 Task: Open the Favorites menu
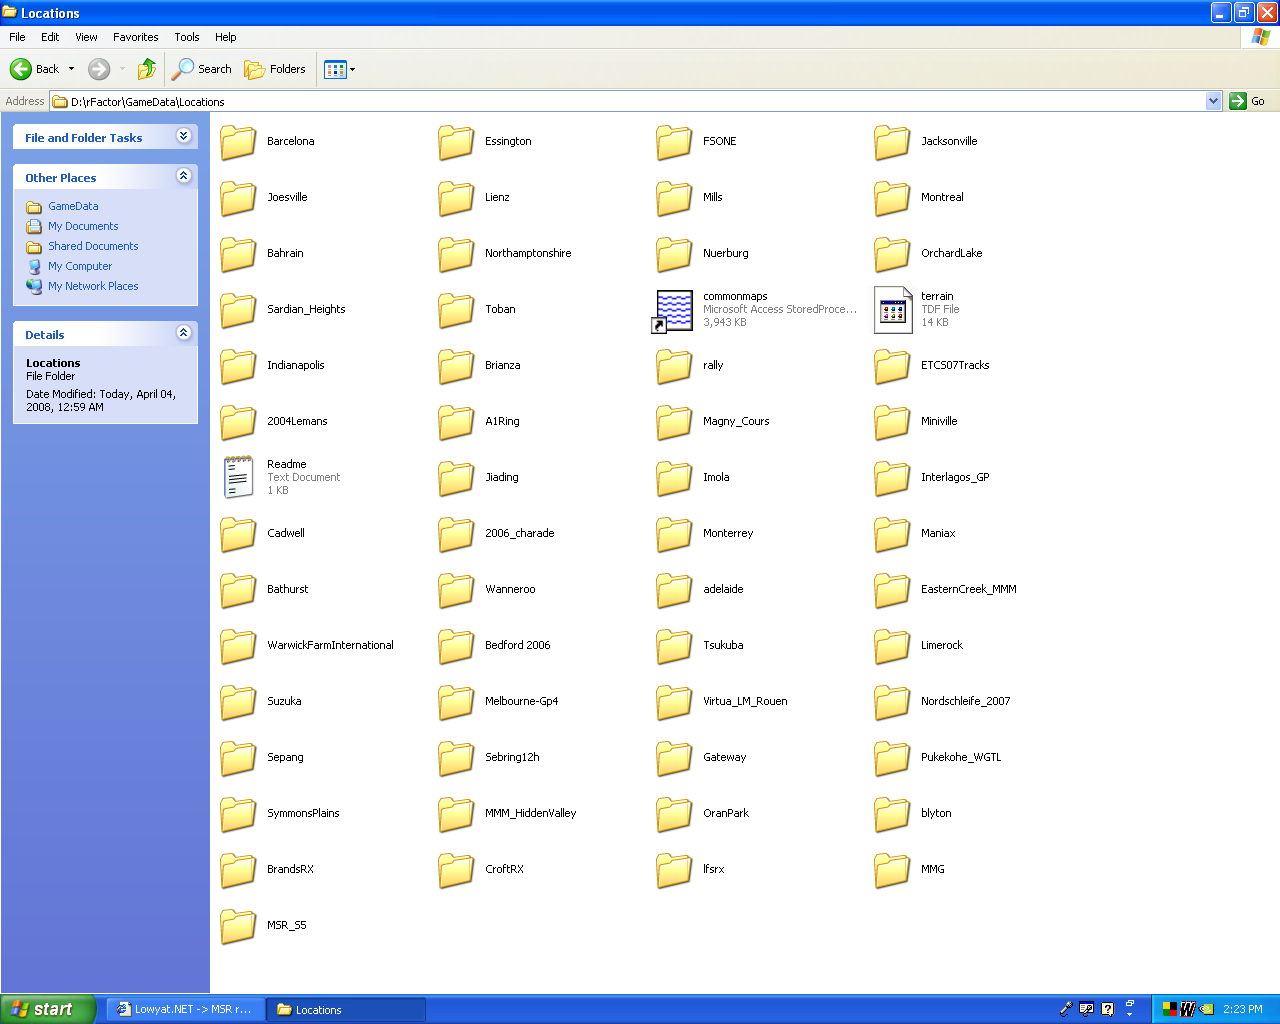coord(135,37)
